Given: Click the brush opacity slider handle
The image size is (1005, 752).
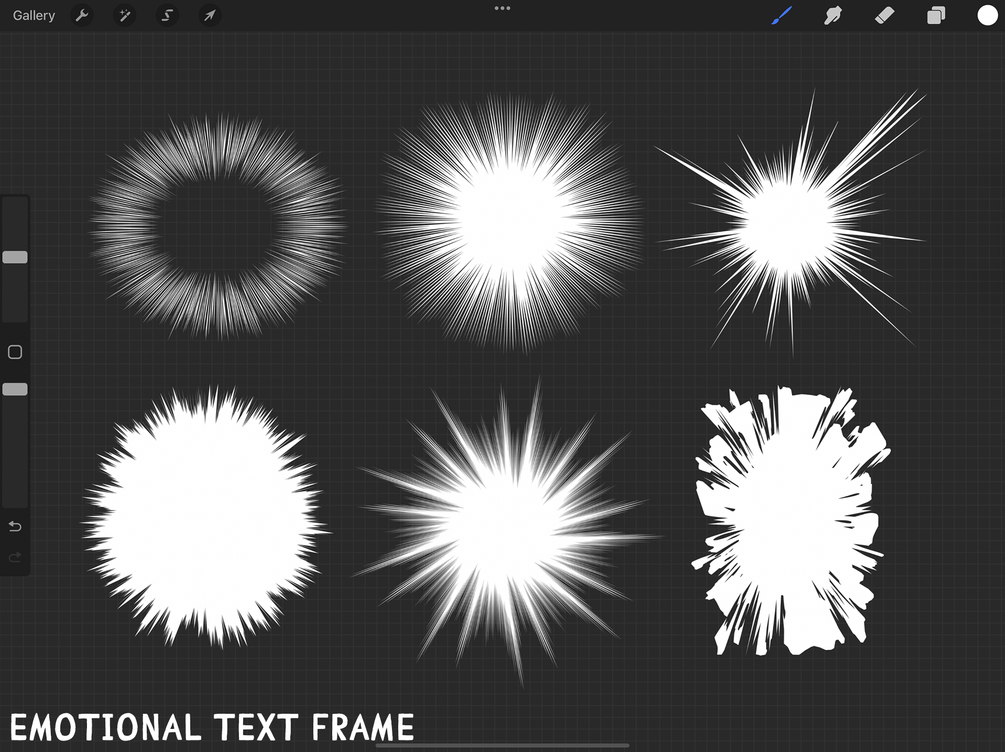Looking at the screenshot, I should tap(15, 389).
